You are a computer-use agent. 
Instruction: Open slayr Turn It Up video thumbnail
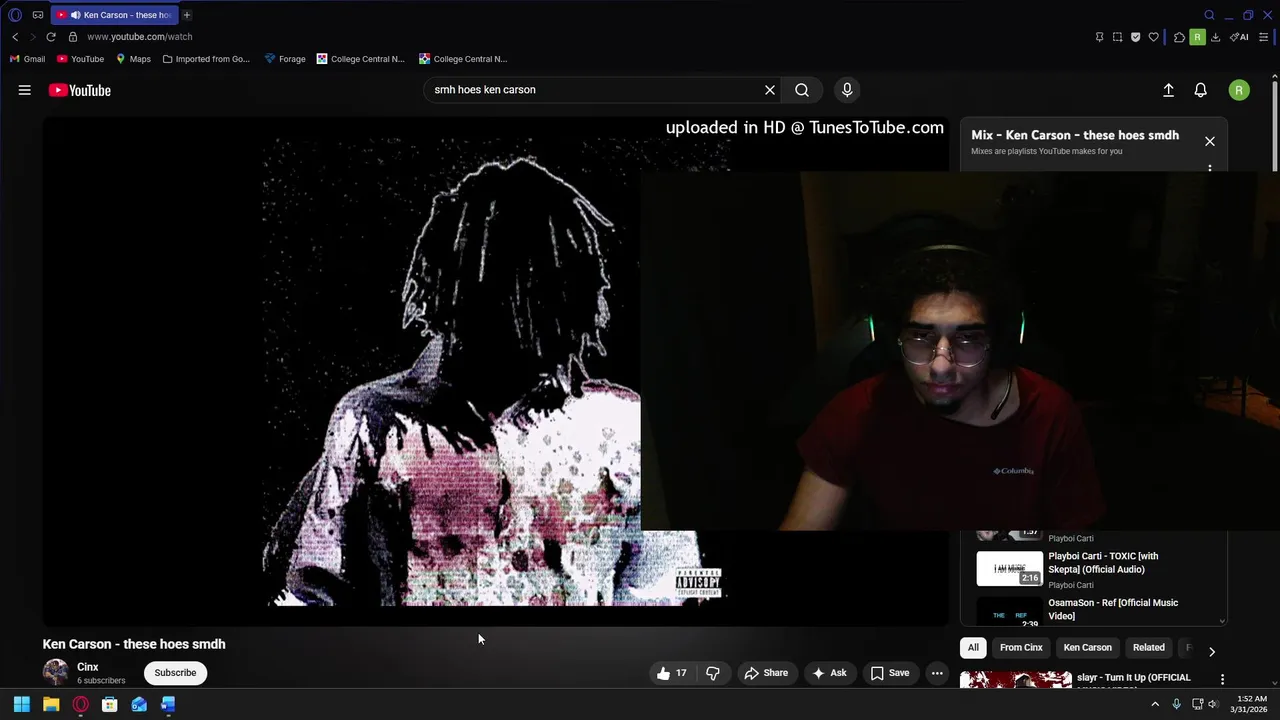click(x=1016, y=680)
